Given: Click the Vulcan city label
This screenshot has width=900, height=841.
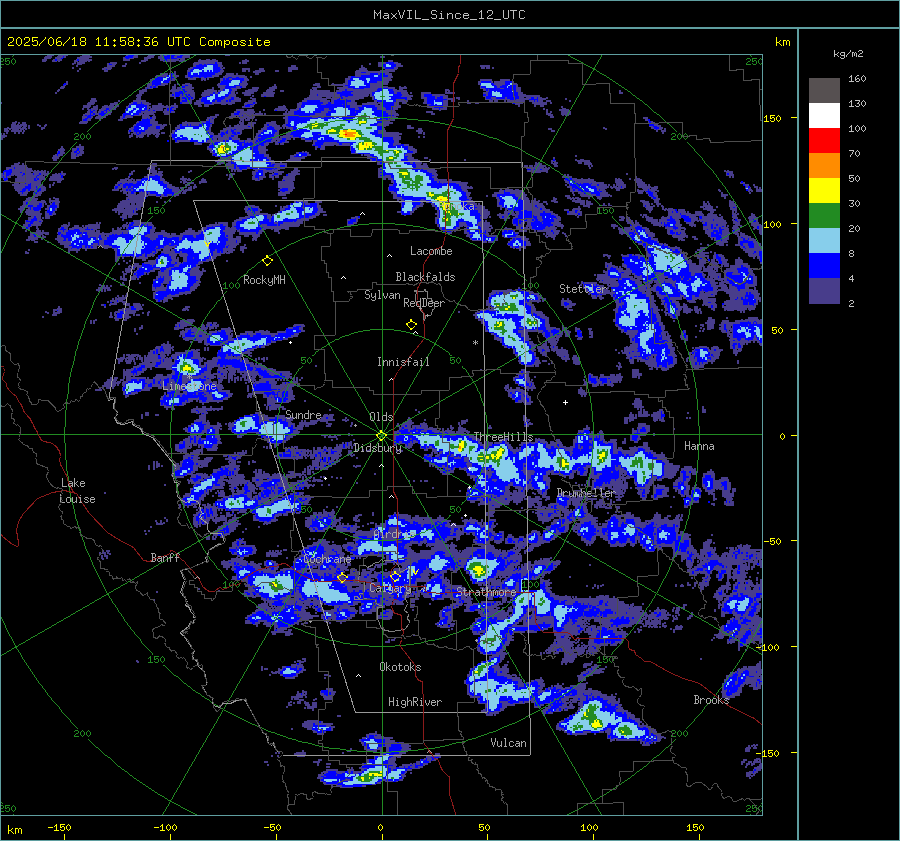Looking at the screenshot, I should point(508,743).
